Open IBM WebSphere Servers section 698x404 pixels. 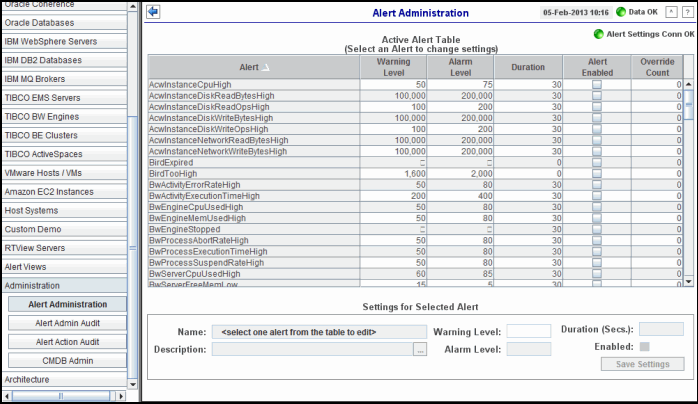coord(65,41)
